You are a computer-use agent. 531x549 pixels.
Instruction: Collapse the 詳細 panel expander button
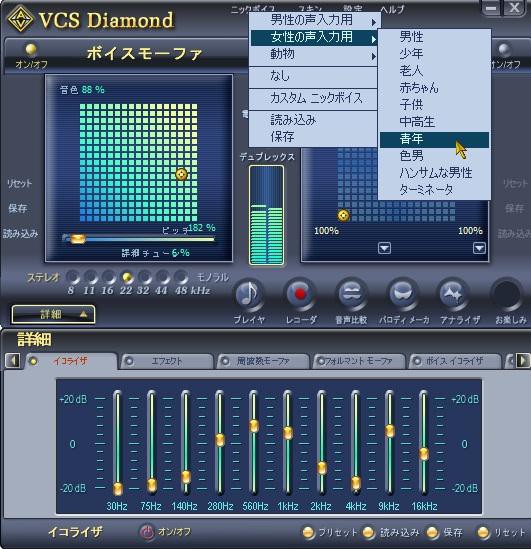(53, 314)
